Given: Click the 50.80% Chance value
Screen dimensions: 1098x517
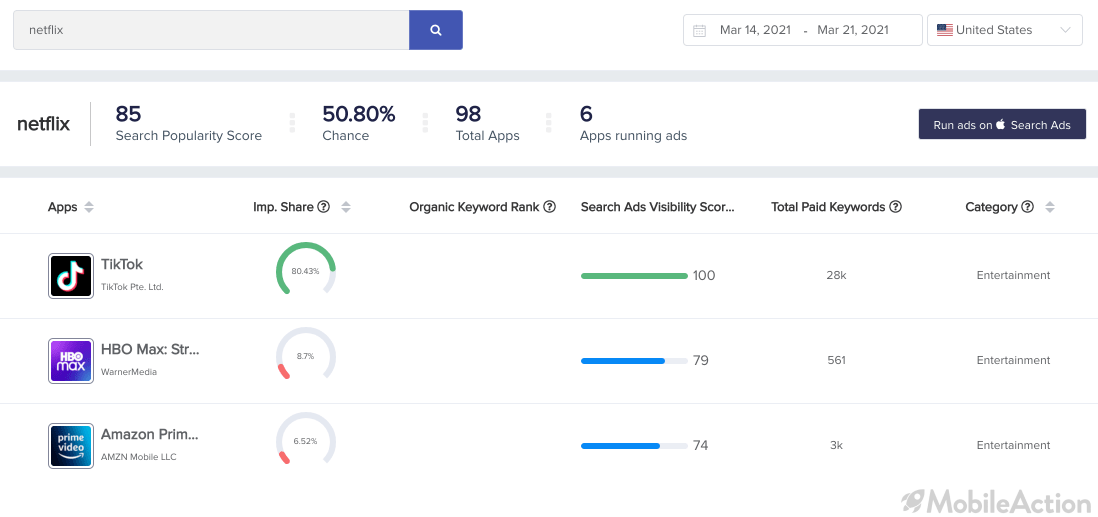Looking at the screenshot, I should 359,113.
